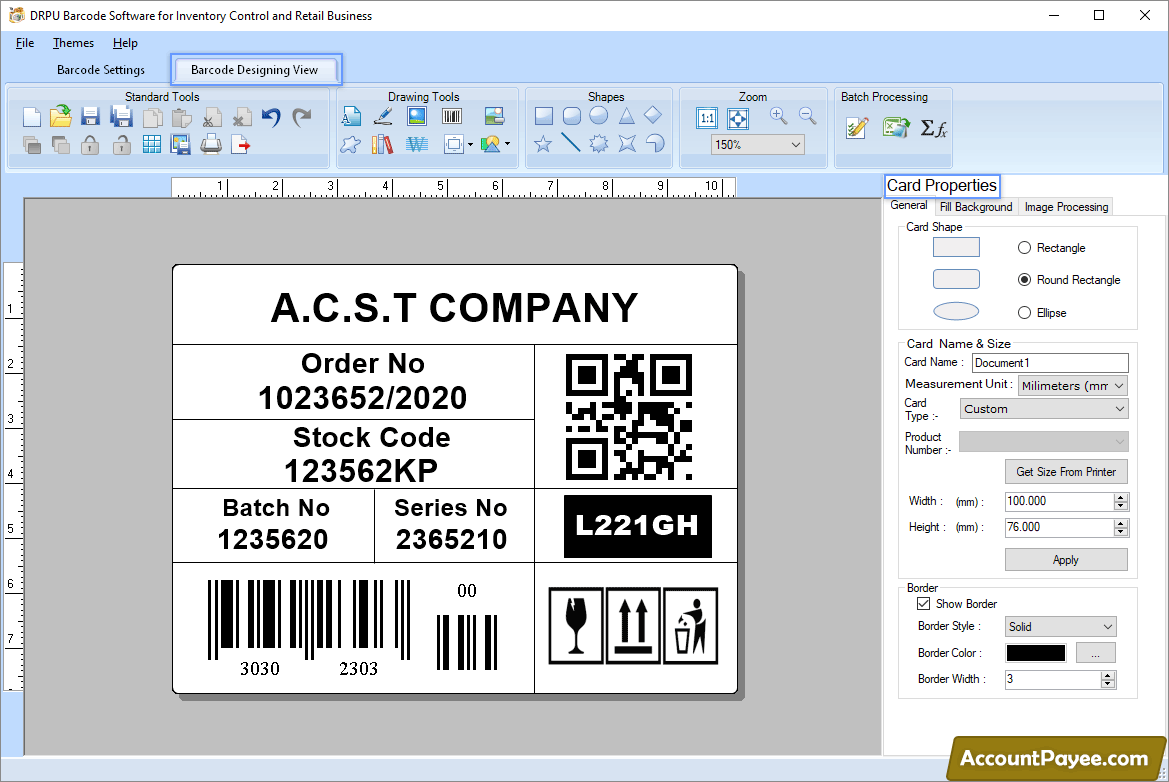
Task: Open the General properties tab
Action: 909,206
